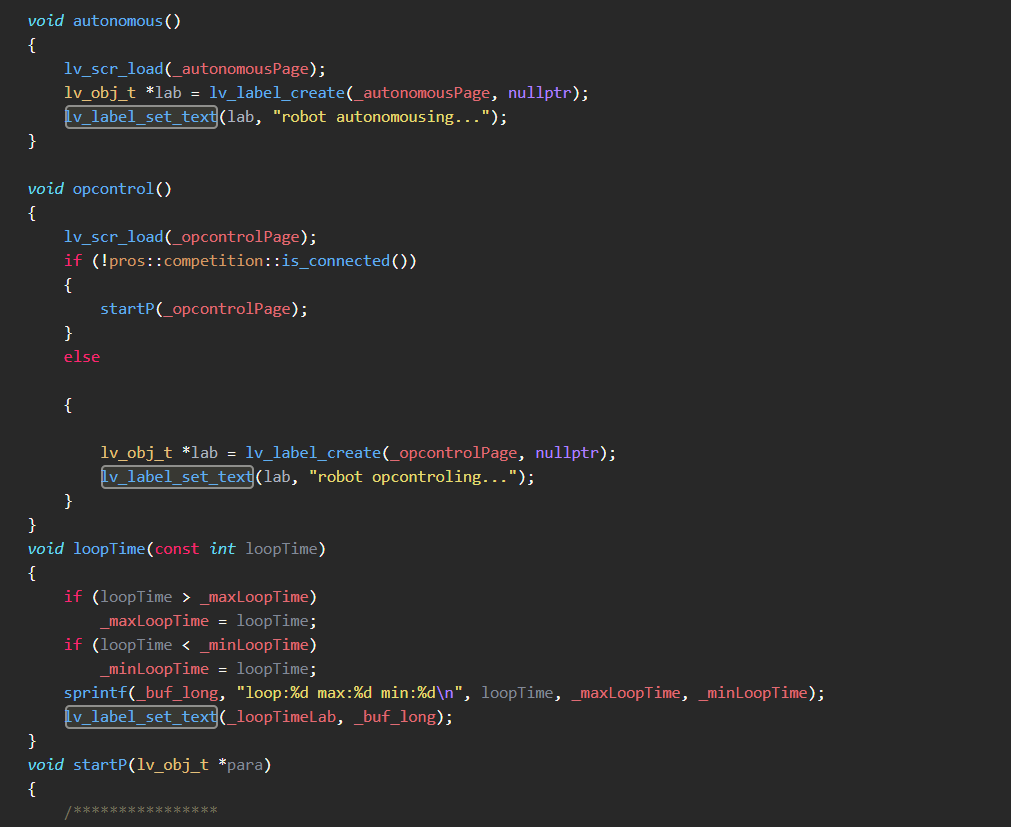
Task: Click the void keyword before autonomous()
Action: click(x=46, y=21)
